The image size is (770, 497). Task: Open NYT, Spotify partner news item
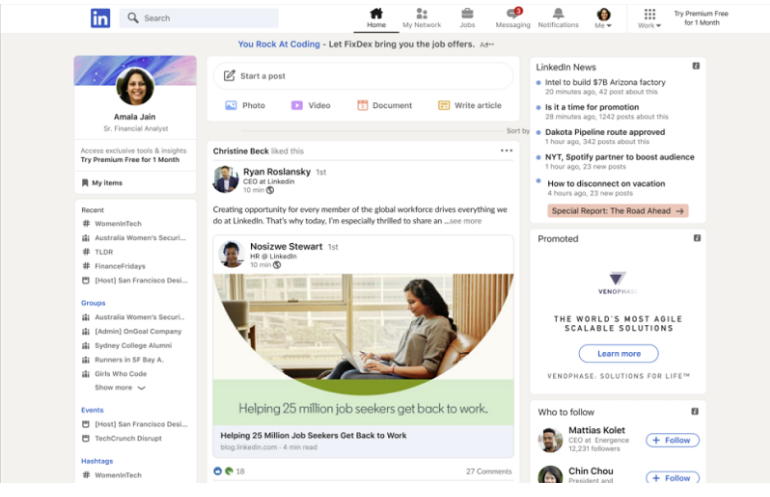(x=619, y=158)
